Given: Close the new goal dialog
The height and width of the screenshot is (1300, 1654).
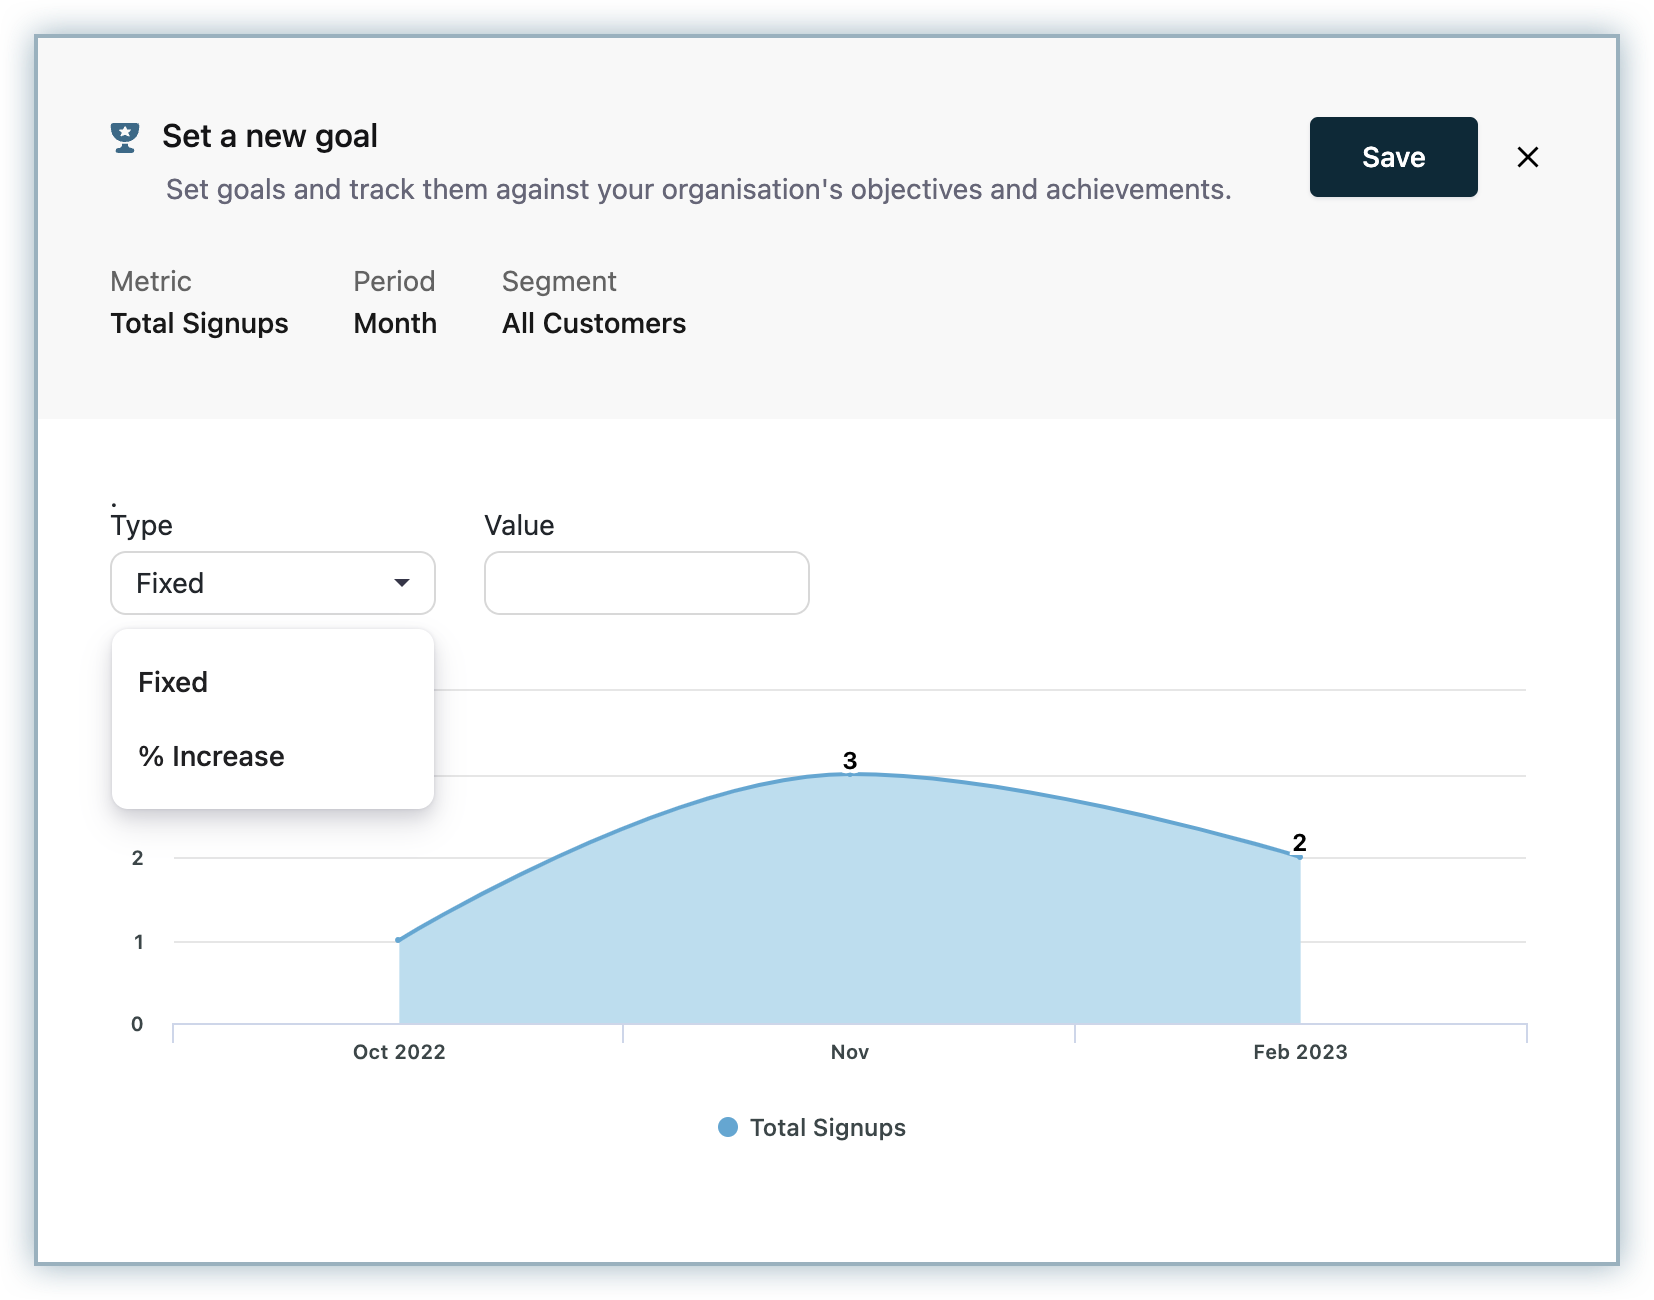Looking at the screenshot, I should click(x=1527, y=157).
